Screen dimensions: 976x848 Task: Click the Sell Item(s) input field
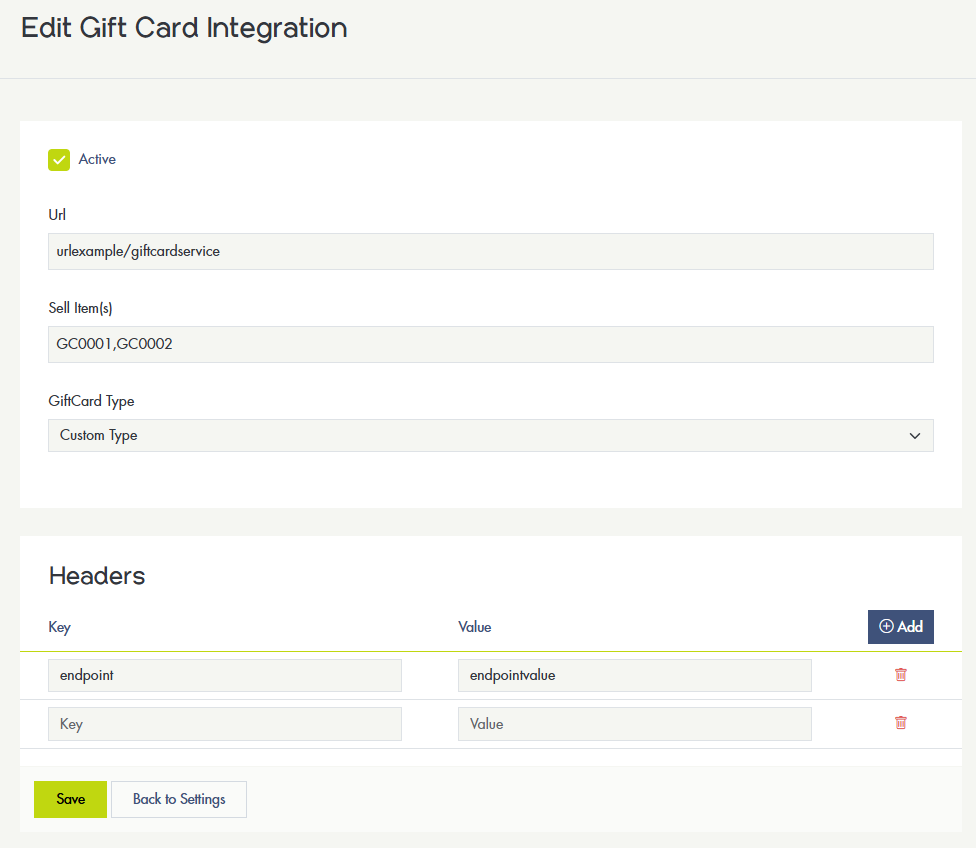pyautogui.click(x=490, y=344)
